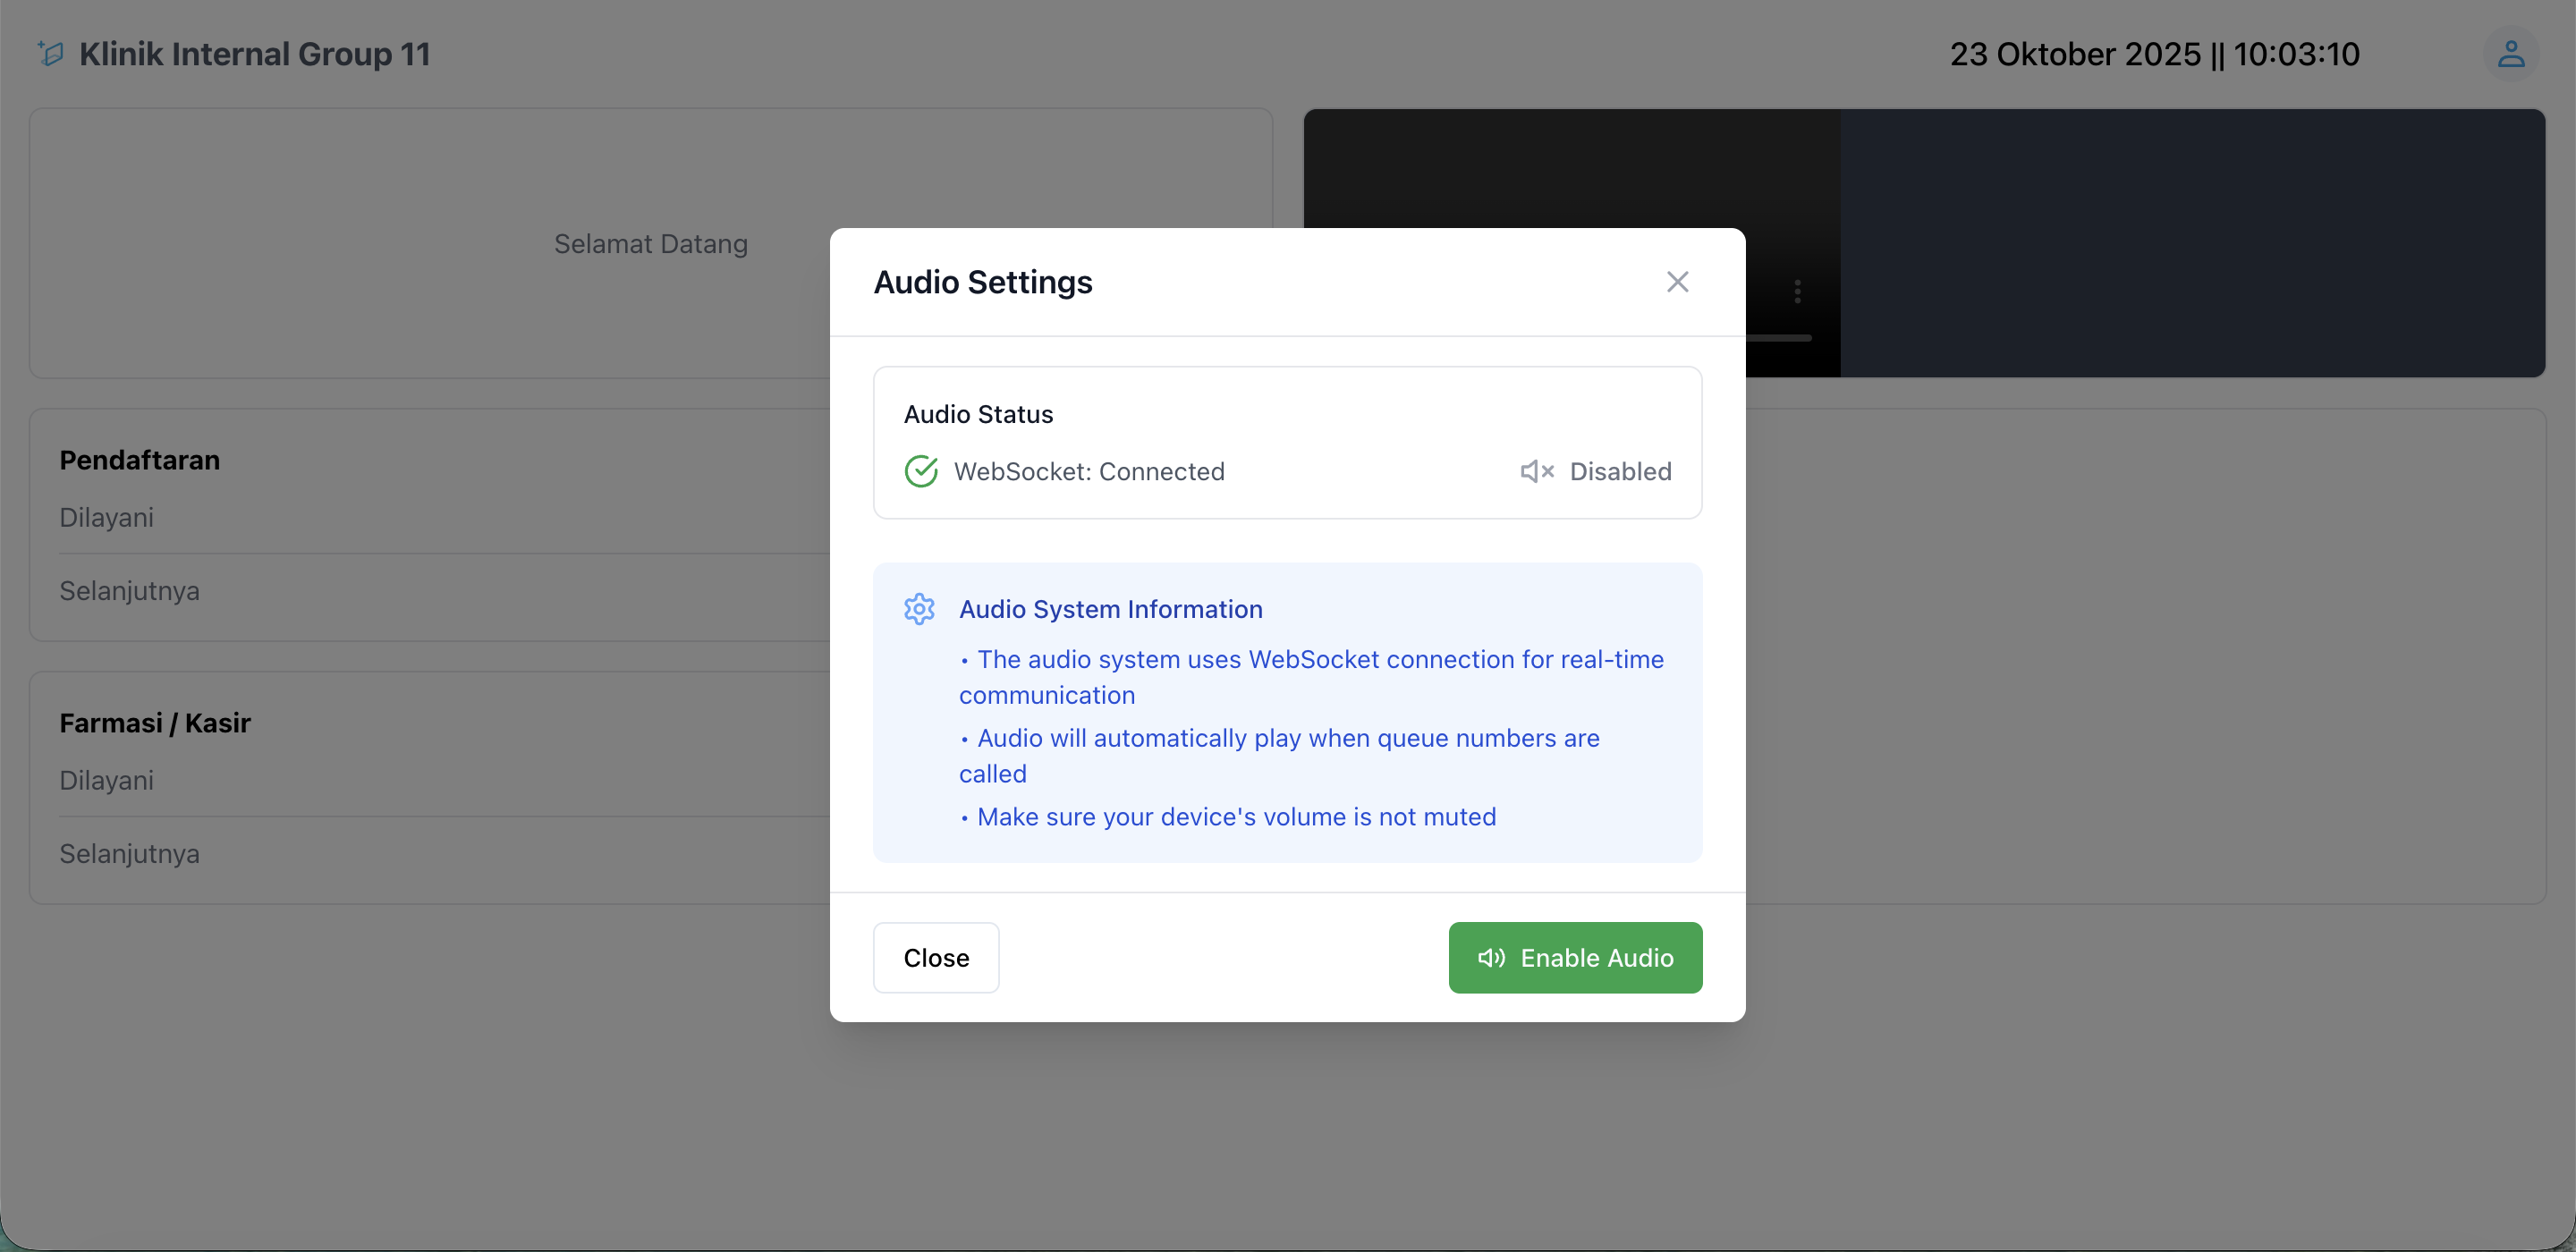Click the Klinik Internal Group 11 title

pos(254,54)
